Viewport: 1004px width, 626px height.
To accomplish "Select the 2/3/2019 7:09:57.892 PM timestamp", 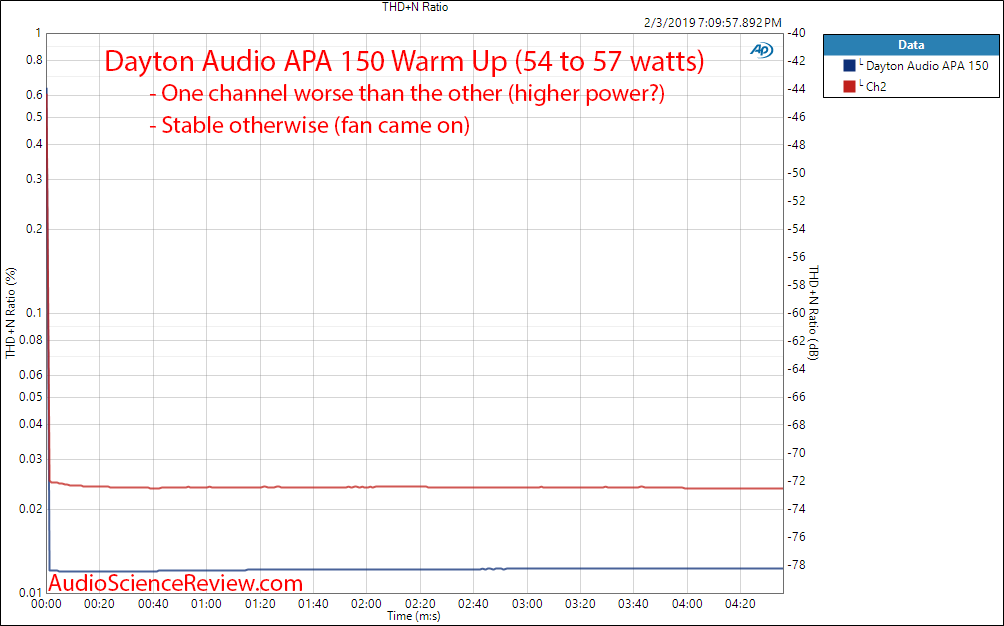I will click(713, 22).
